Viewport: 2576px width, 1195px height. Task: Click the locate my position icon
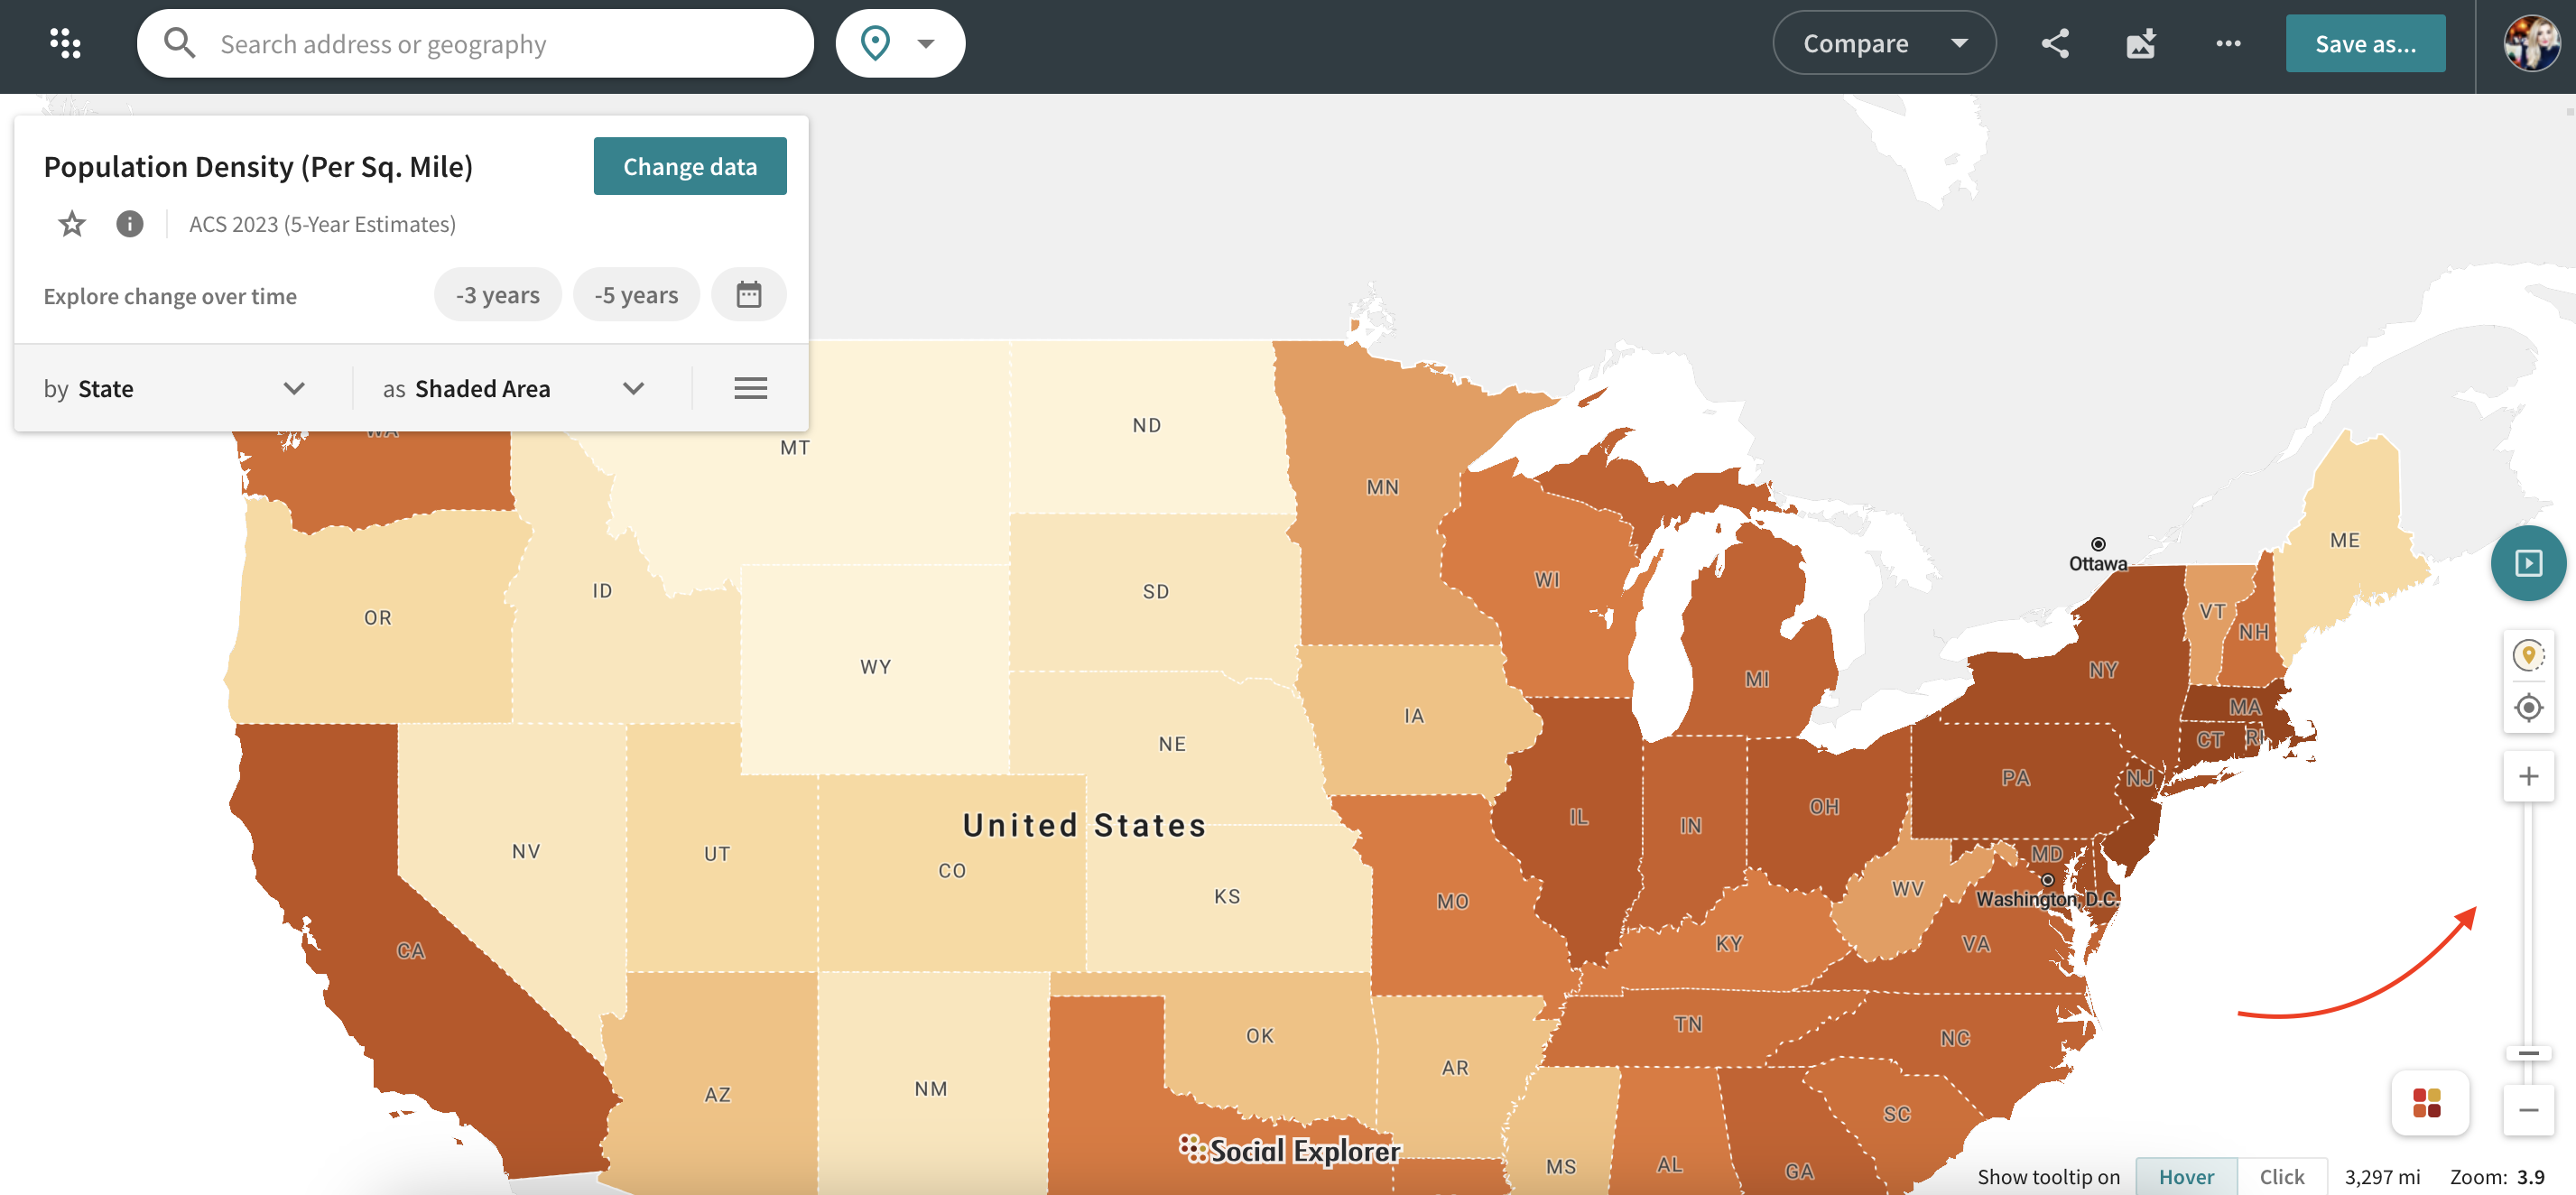tap(2528, 708)
